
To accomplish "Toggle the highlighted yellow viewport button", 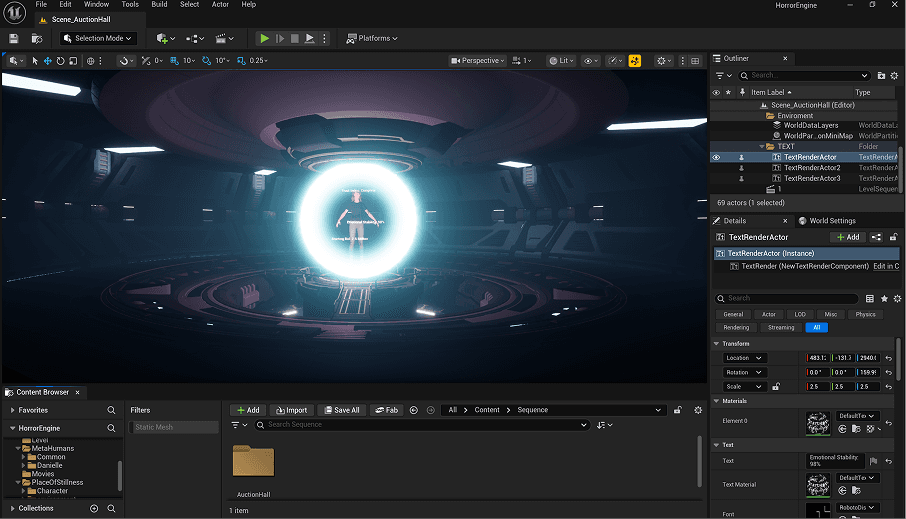I will [633, 61].
